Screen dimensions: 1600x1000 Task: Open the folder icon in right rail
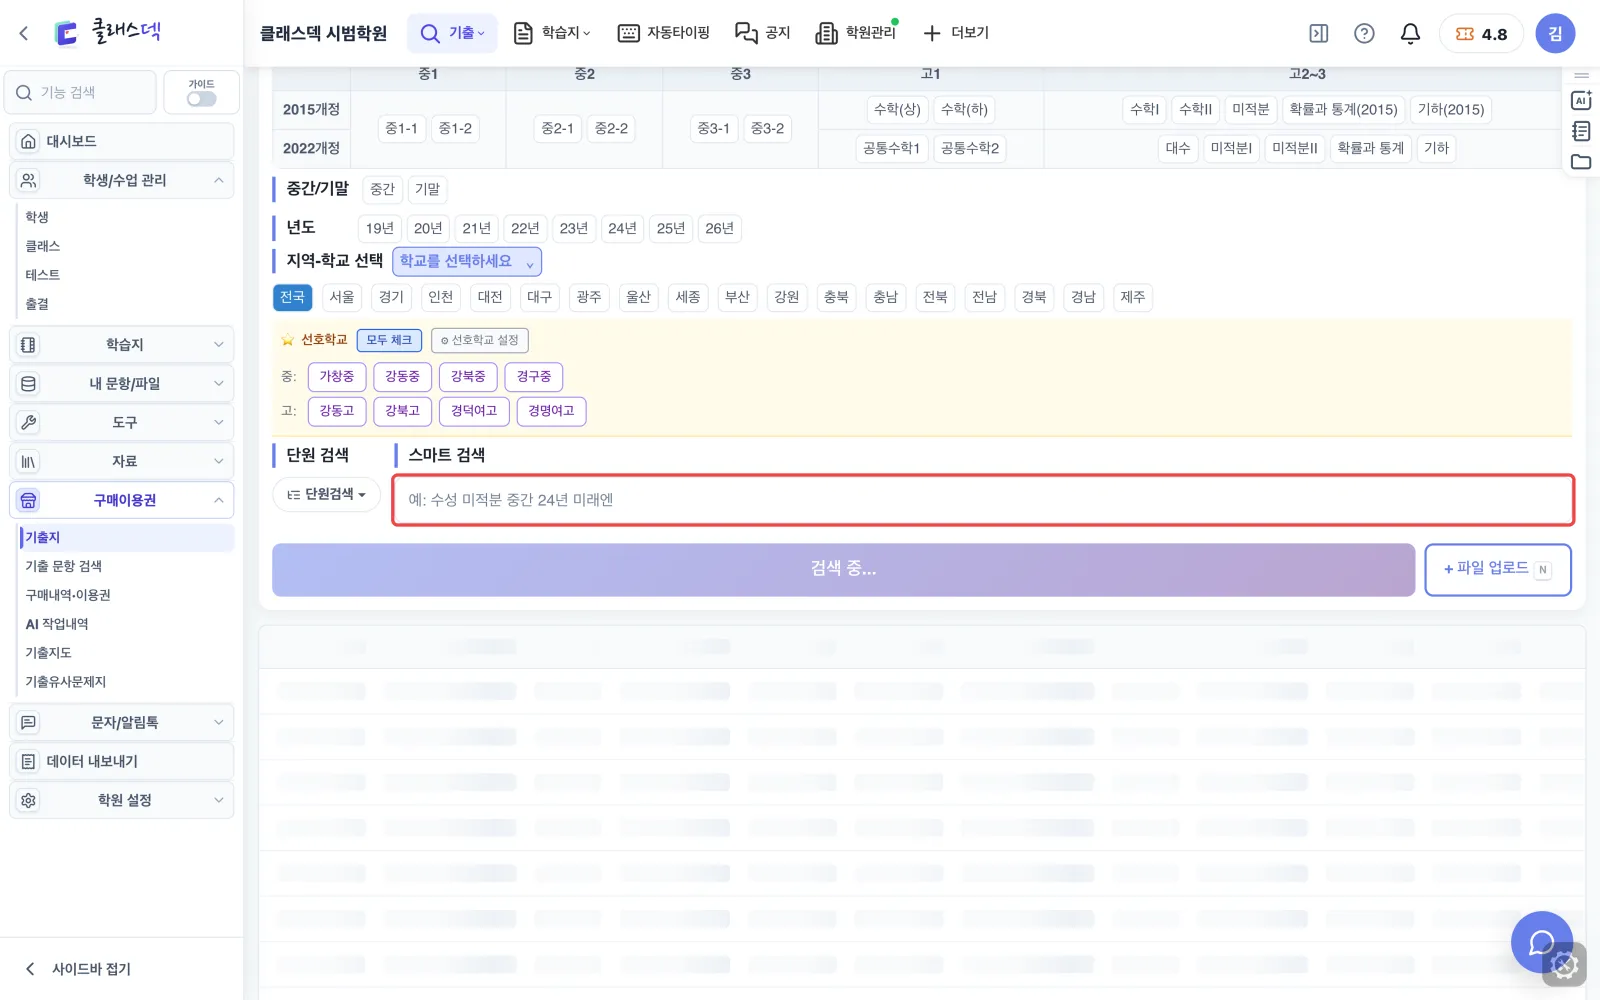[x=1581, y=162]
